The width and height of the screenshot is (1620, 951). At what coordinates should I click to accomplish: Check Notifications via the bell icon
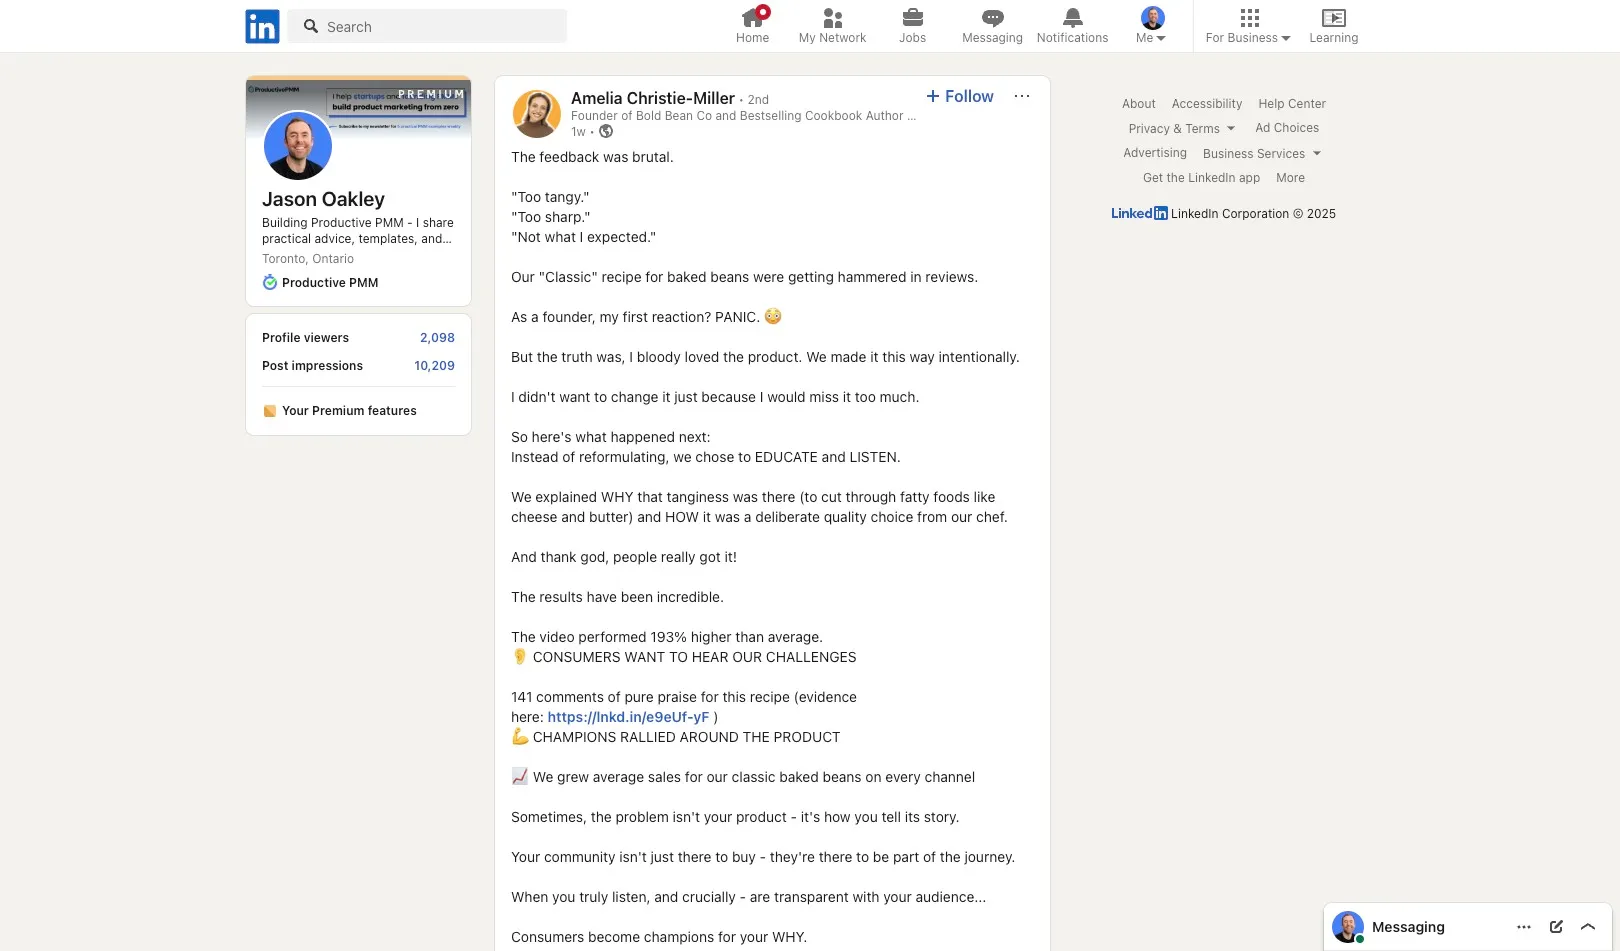pyautogui.click(x=1072, y=18)
